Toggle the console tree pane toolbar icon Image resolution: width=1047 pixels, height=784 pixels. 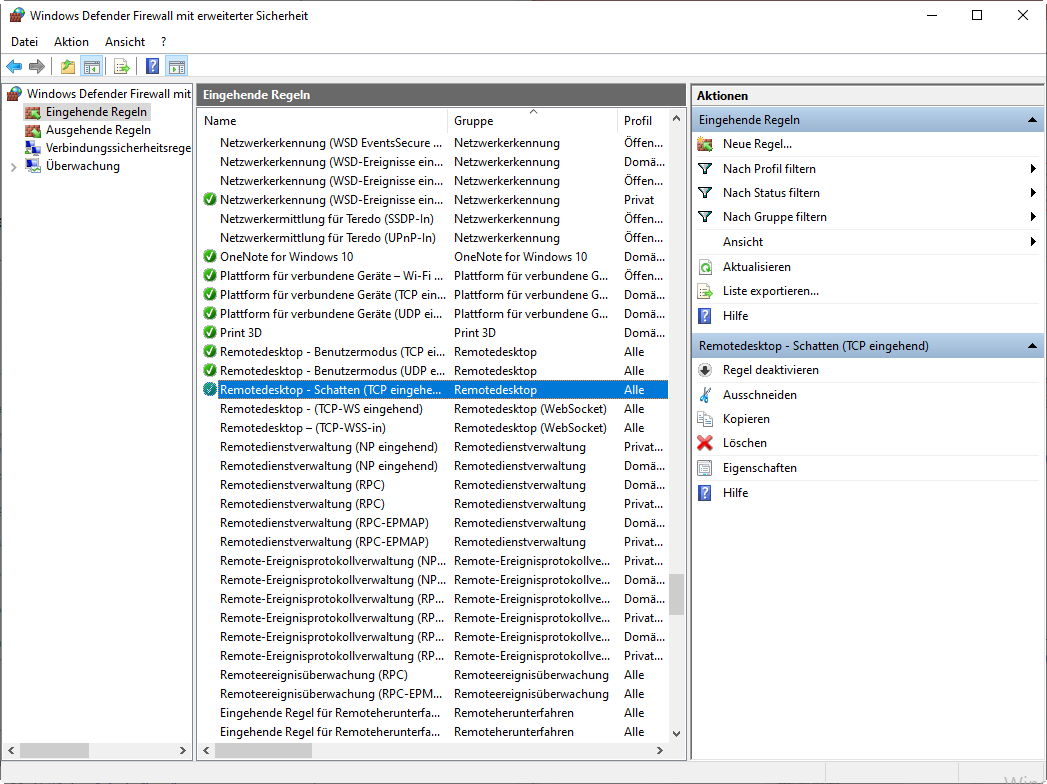tap(91, 67)
